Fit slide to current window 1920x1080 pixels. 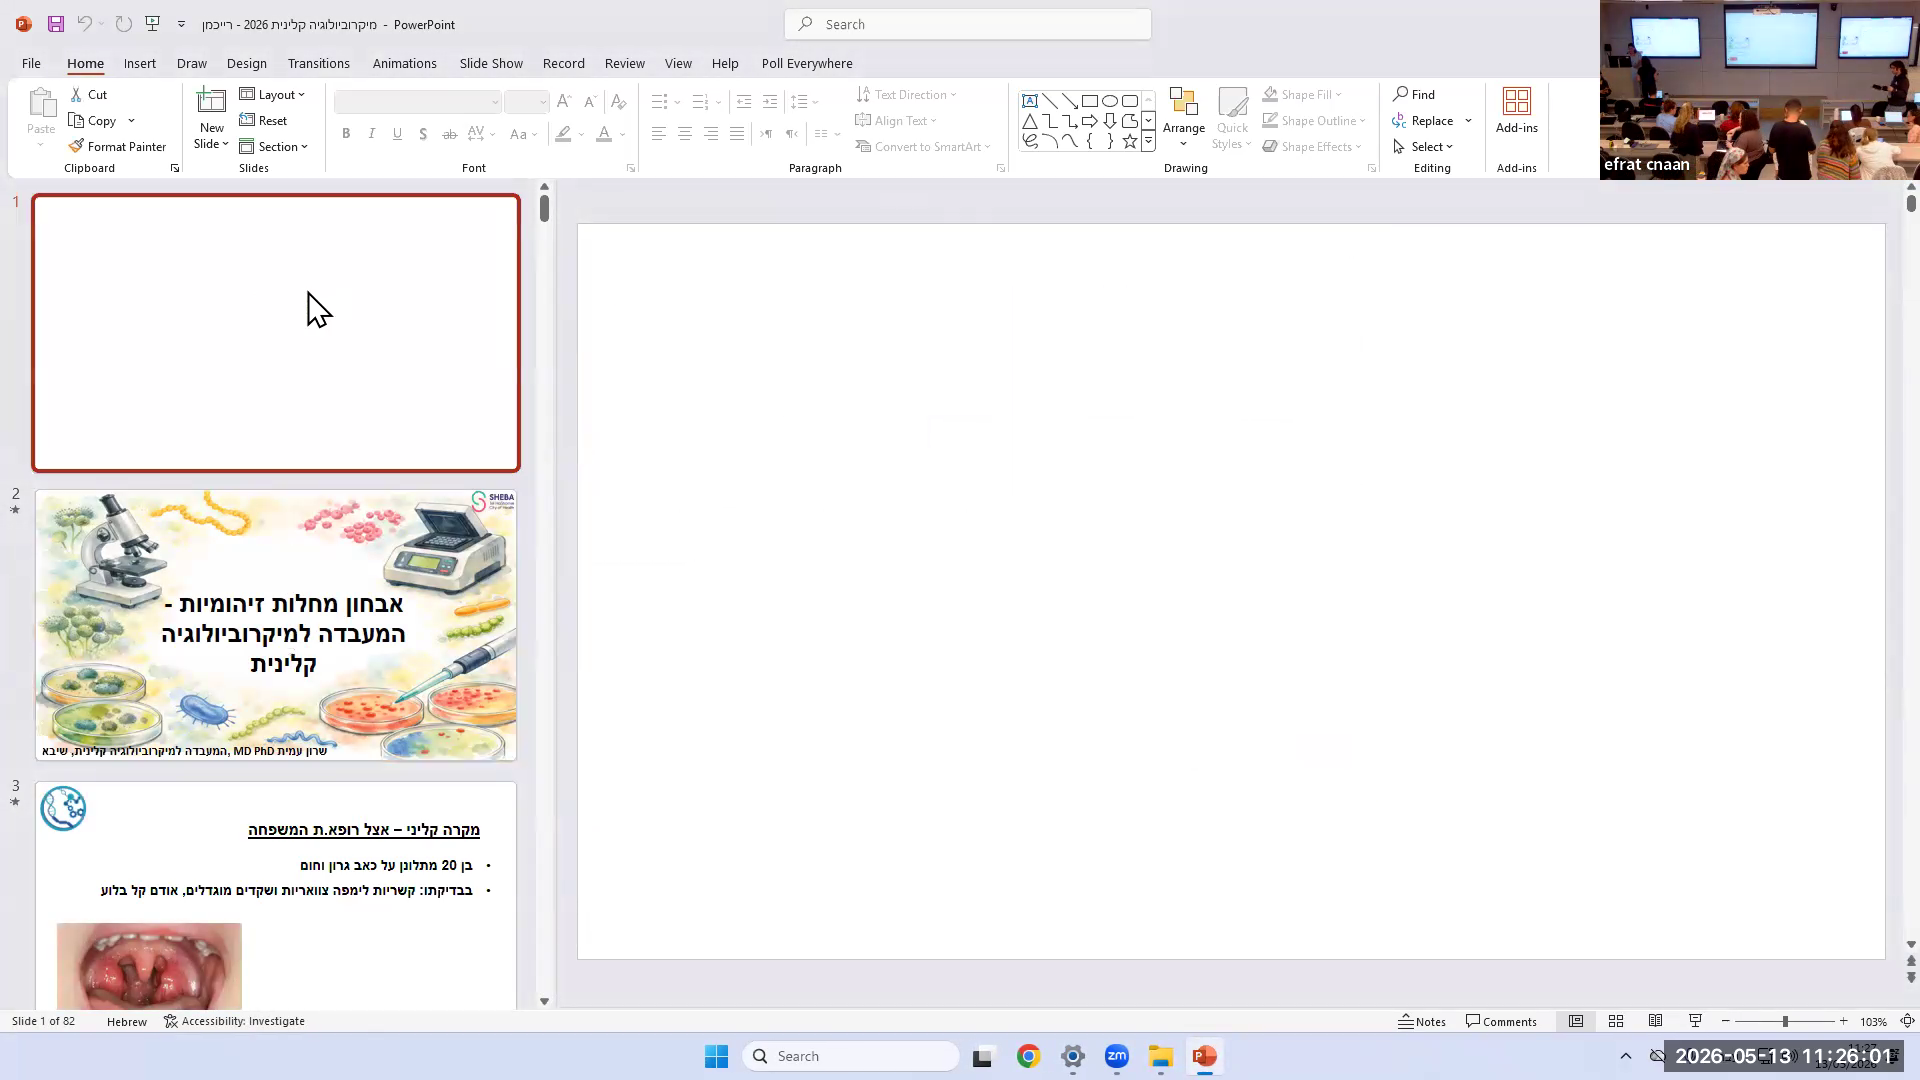tap(1908, 1021)
